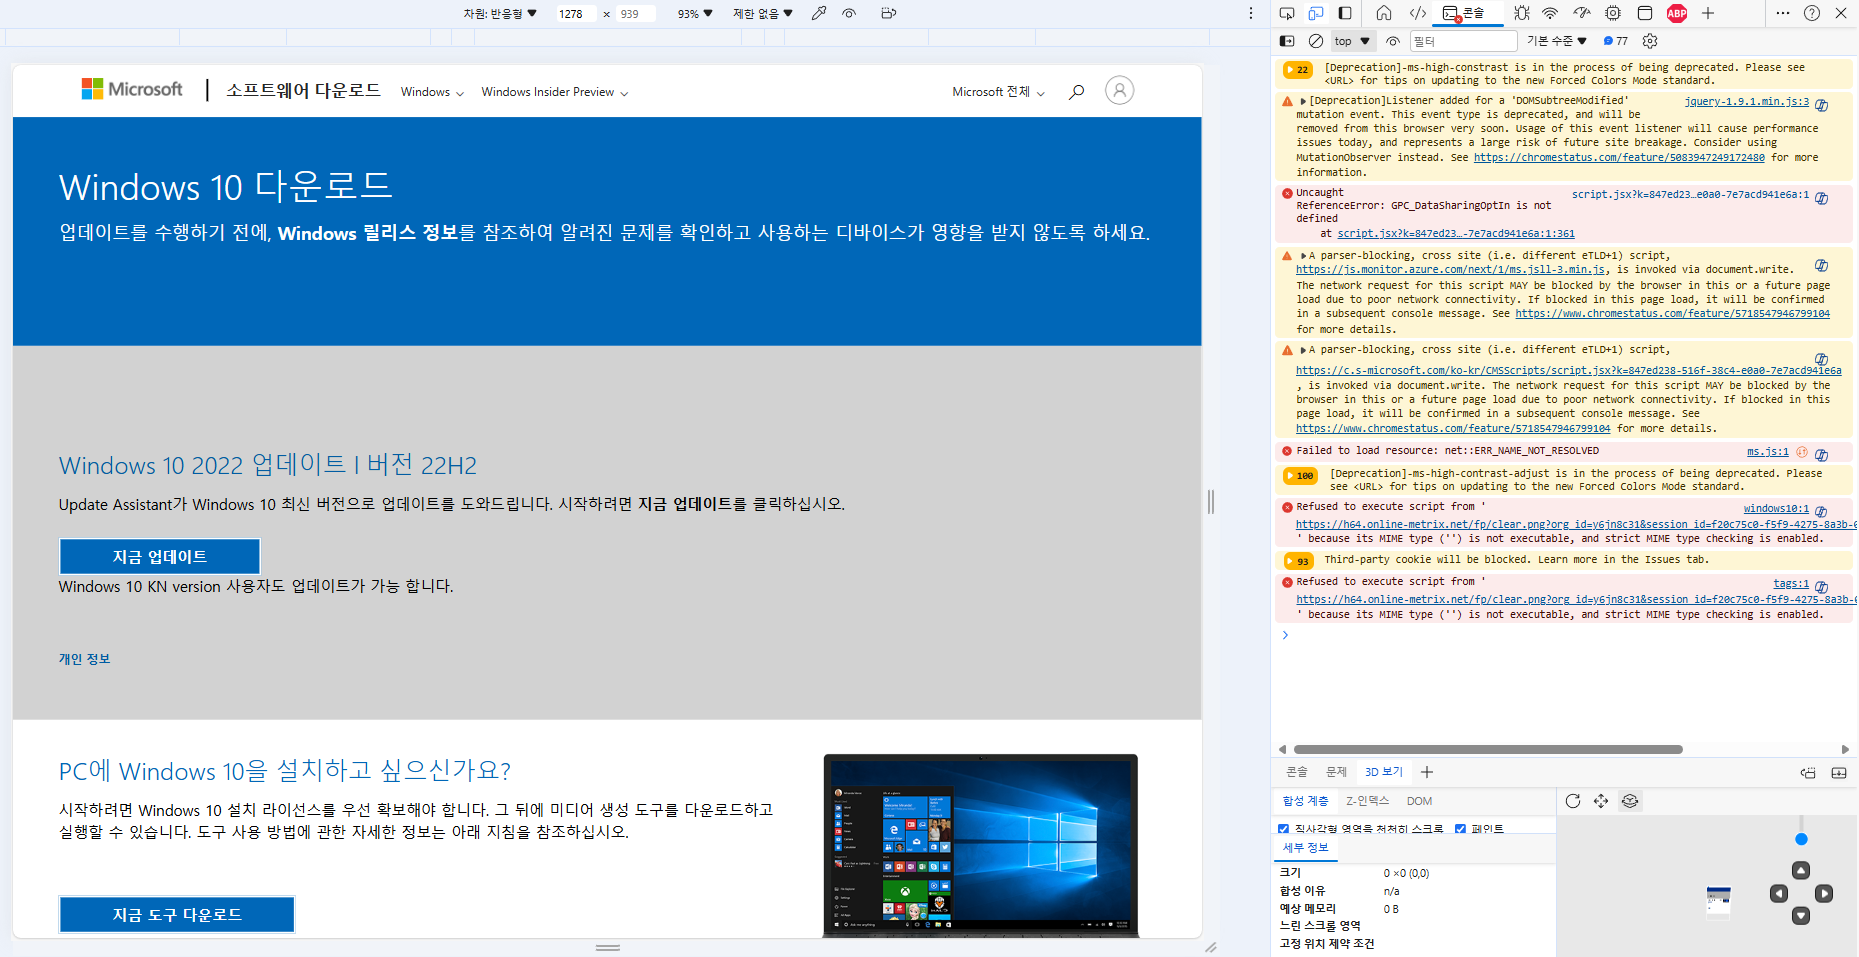This screenshot has height=957, width=1859.
Task: Click the 939 height input field
Action: tap(636, 14)
